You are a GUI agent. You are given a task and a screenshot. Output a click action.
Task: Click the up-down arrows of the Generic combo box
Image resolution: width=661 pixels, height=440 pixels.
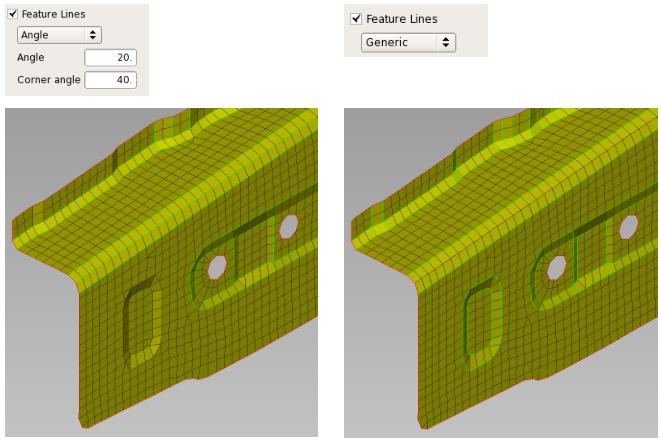[x=446, y=42]
